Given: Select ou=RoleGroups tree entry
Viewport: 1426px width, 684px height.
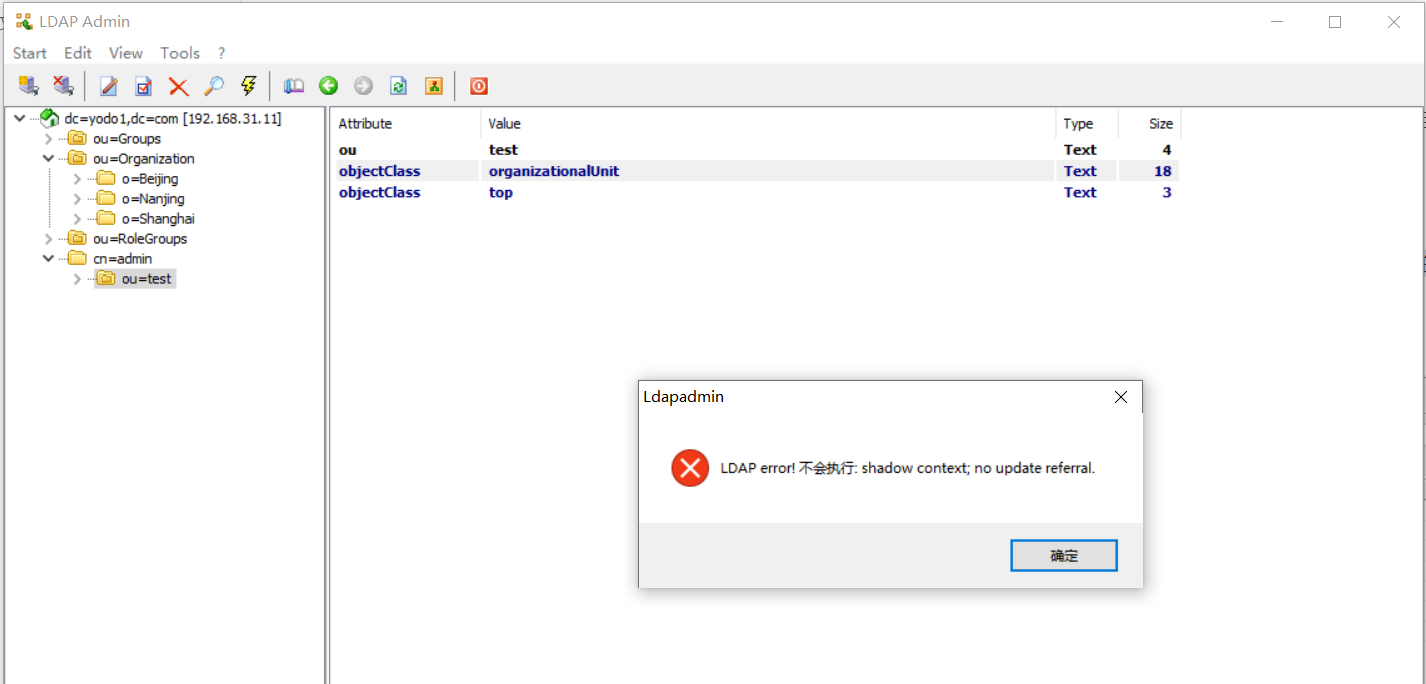Looking at the screenshot, I should click(x=140, y=239).
